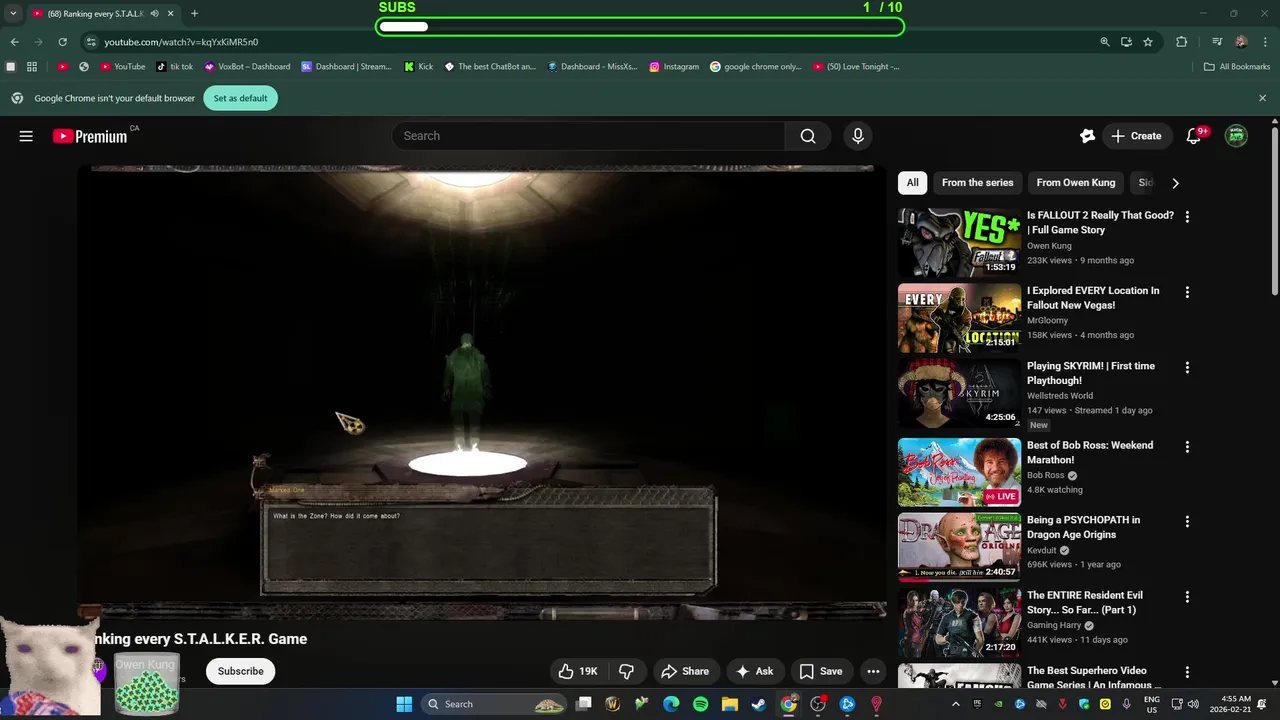The height and width of the screenshot is (720, 1280).
Task: Click the zoom magnifier in address bar
Action: coord(1105,42)
